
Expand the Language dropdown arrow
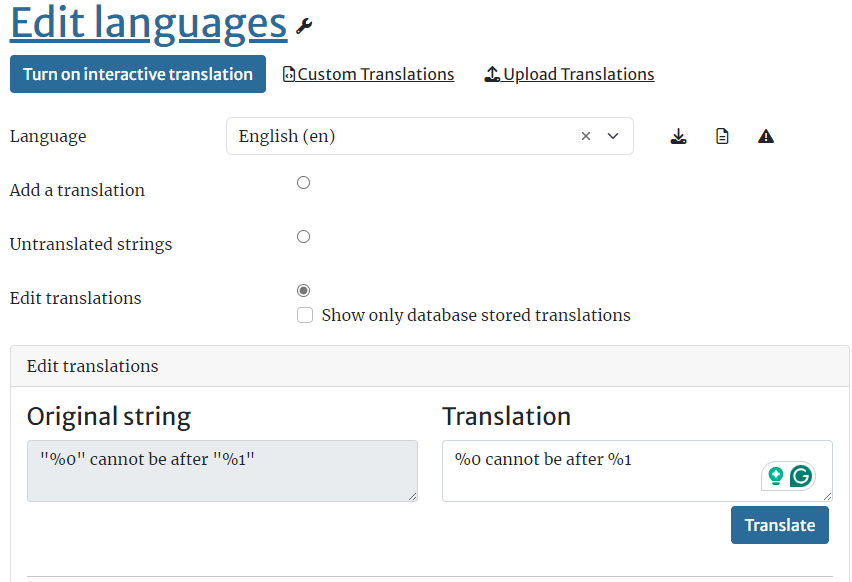tap(613, 136)
